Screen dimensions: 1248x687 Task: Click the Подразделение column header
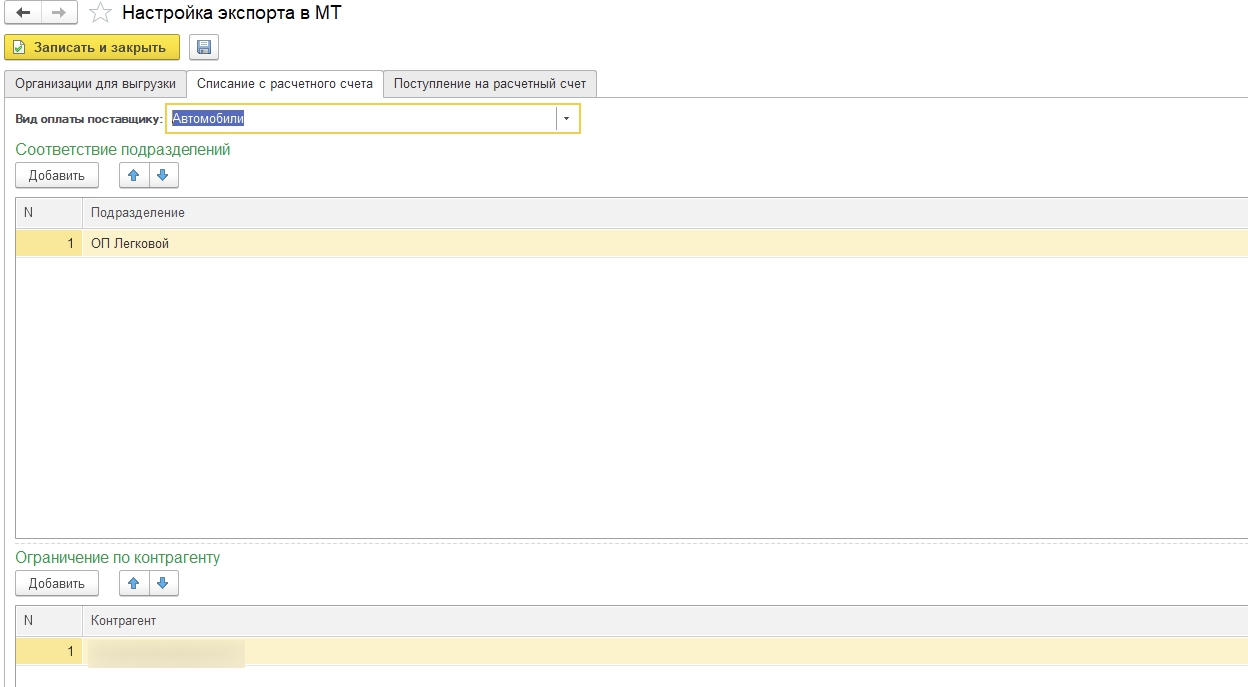pos(138,213)
